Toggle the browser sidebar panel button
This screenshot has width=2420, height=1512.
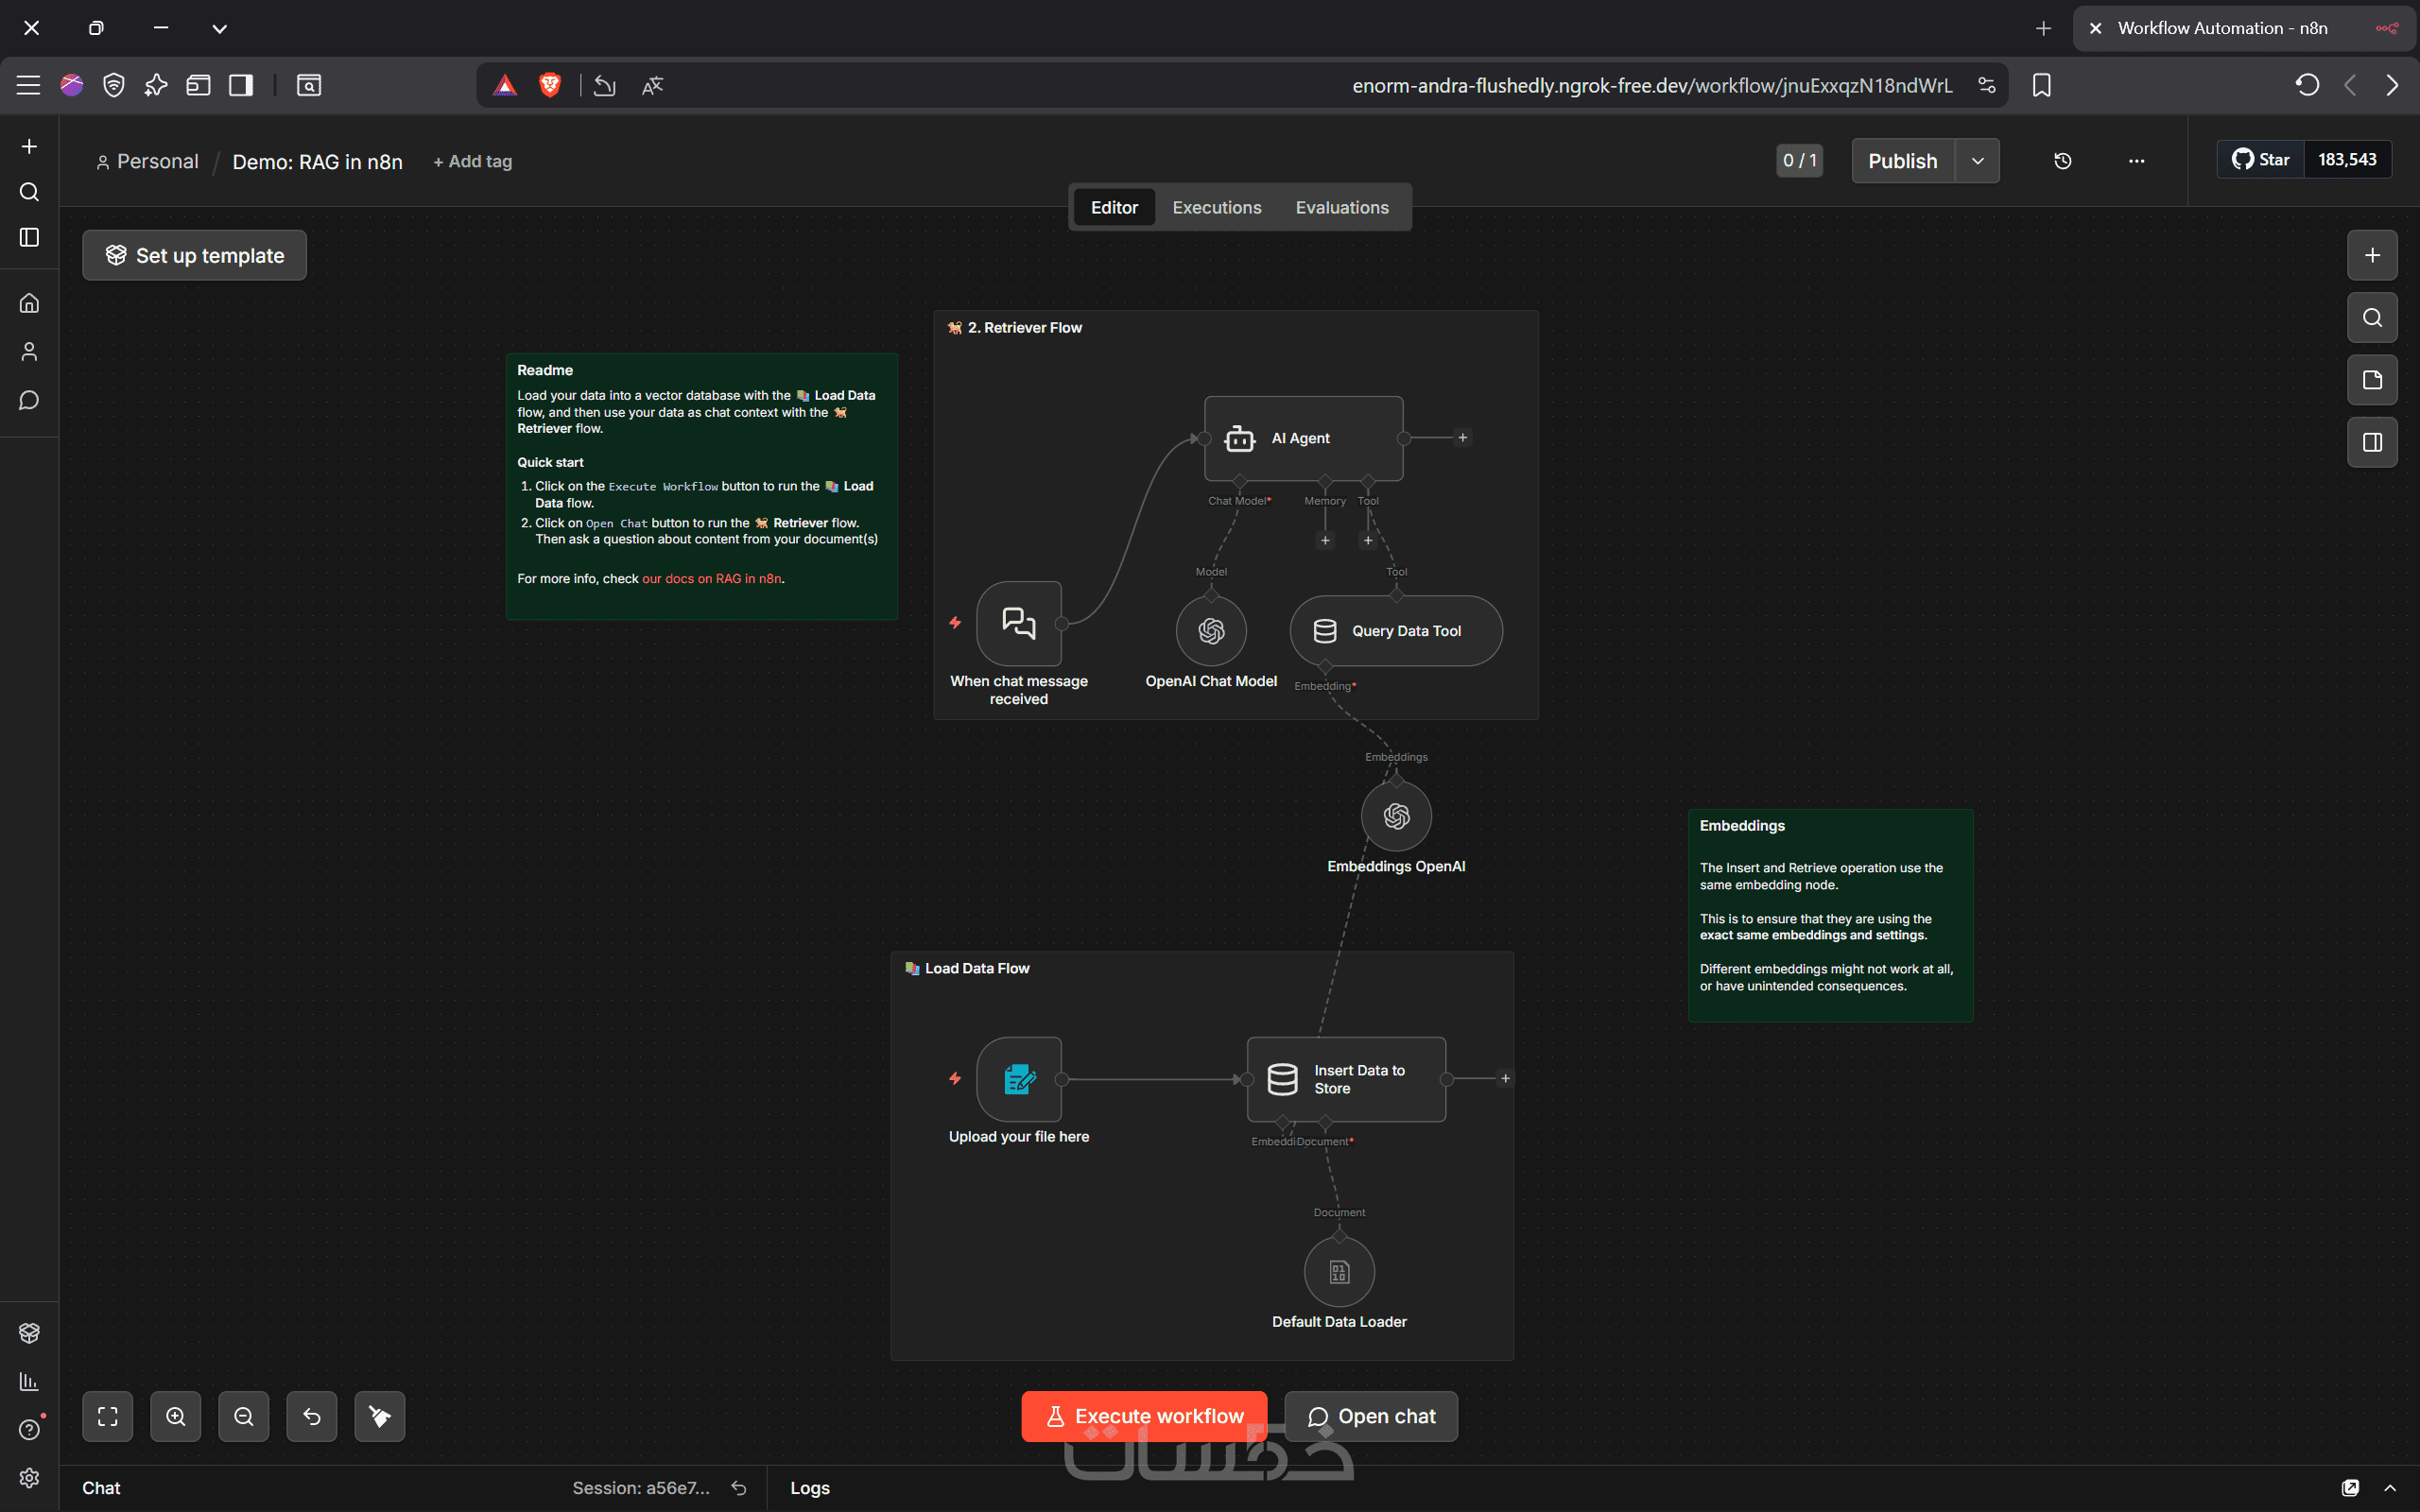click(241, 85)
